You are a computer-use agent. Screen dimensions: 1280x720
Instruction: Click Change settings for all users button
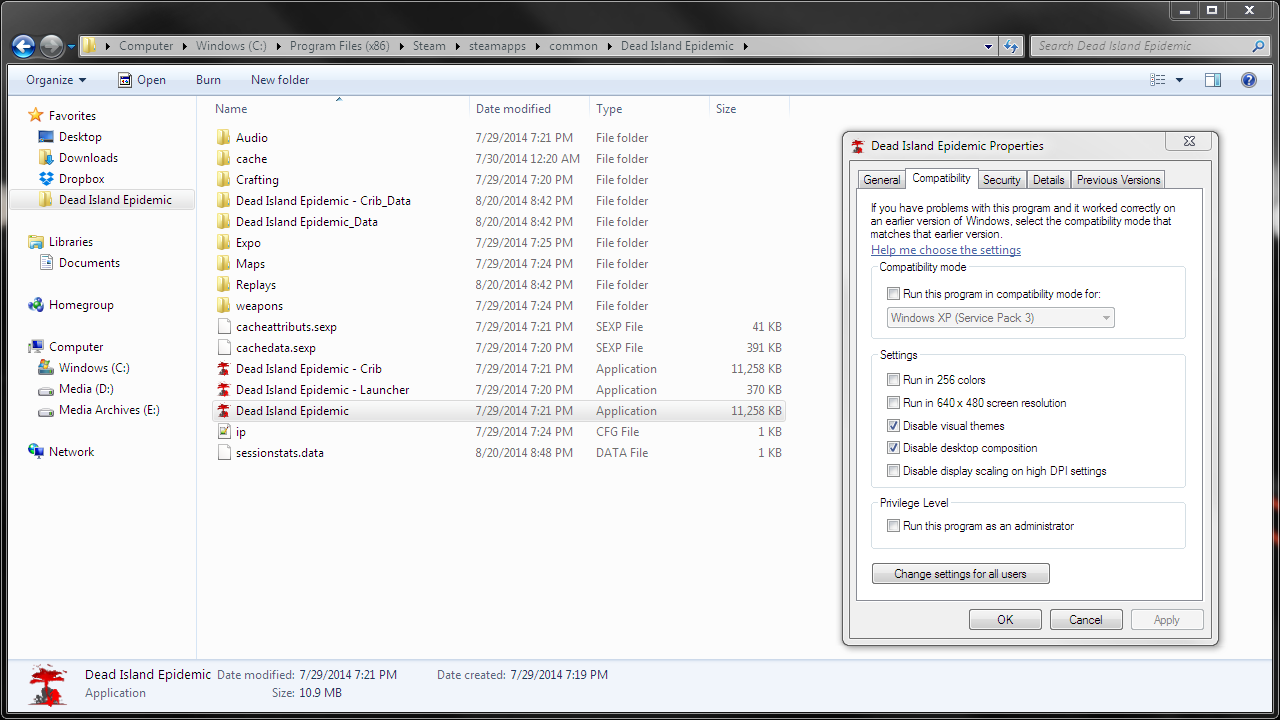pos(961,574)
